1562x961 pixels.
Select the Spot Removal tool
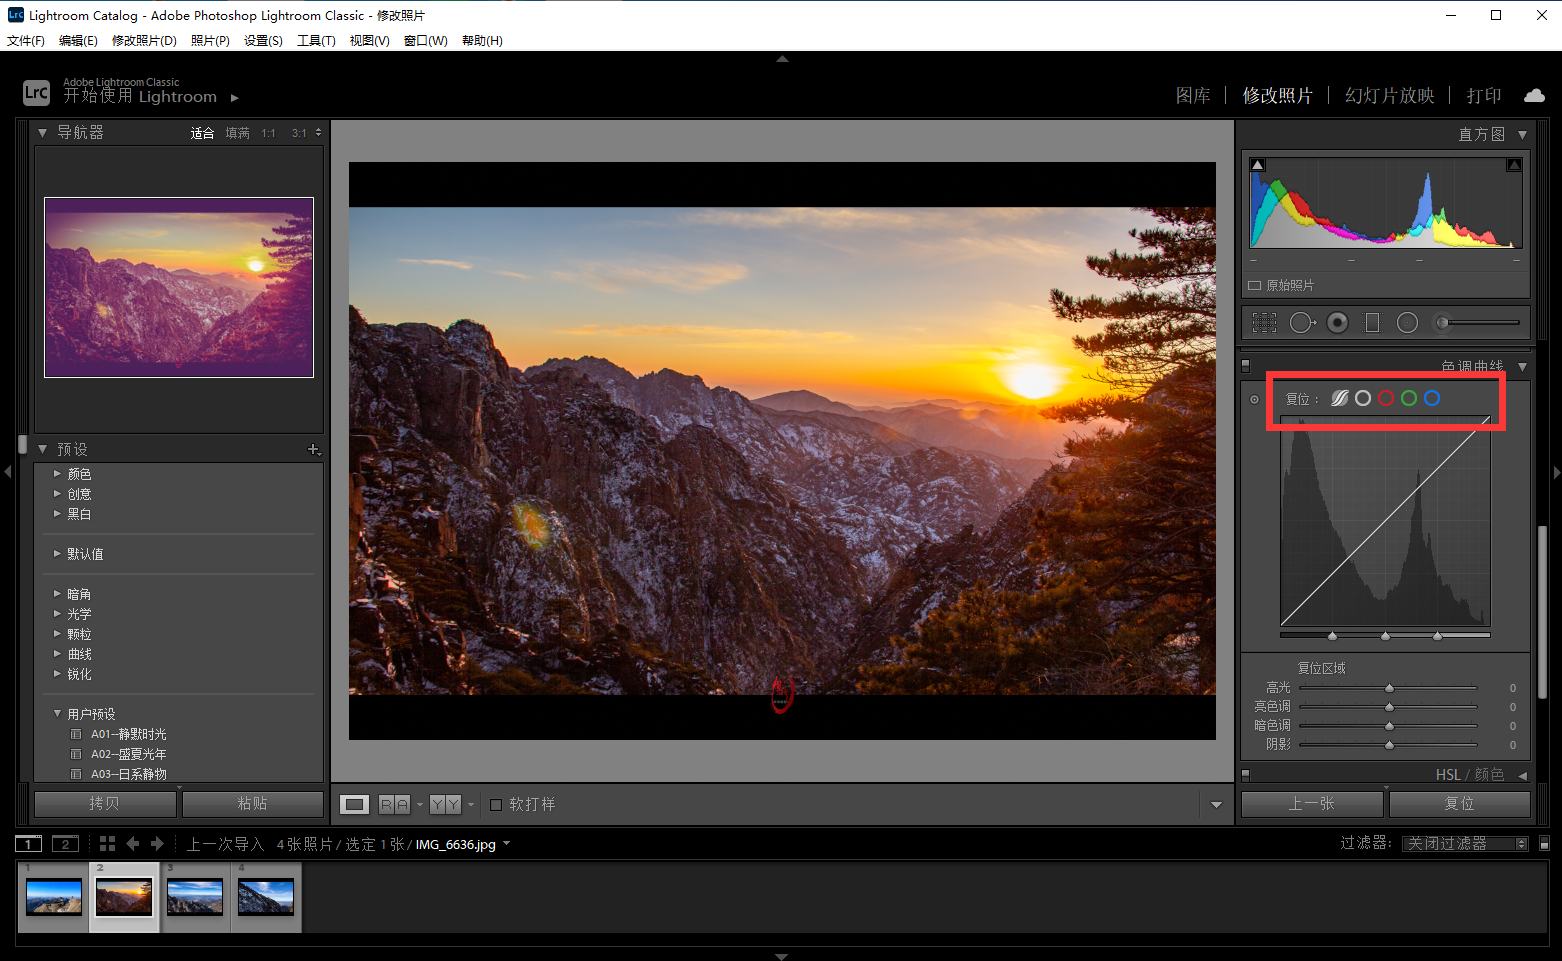tap(1302, 322)
